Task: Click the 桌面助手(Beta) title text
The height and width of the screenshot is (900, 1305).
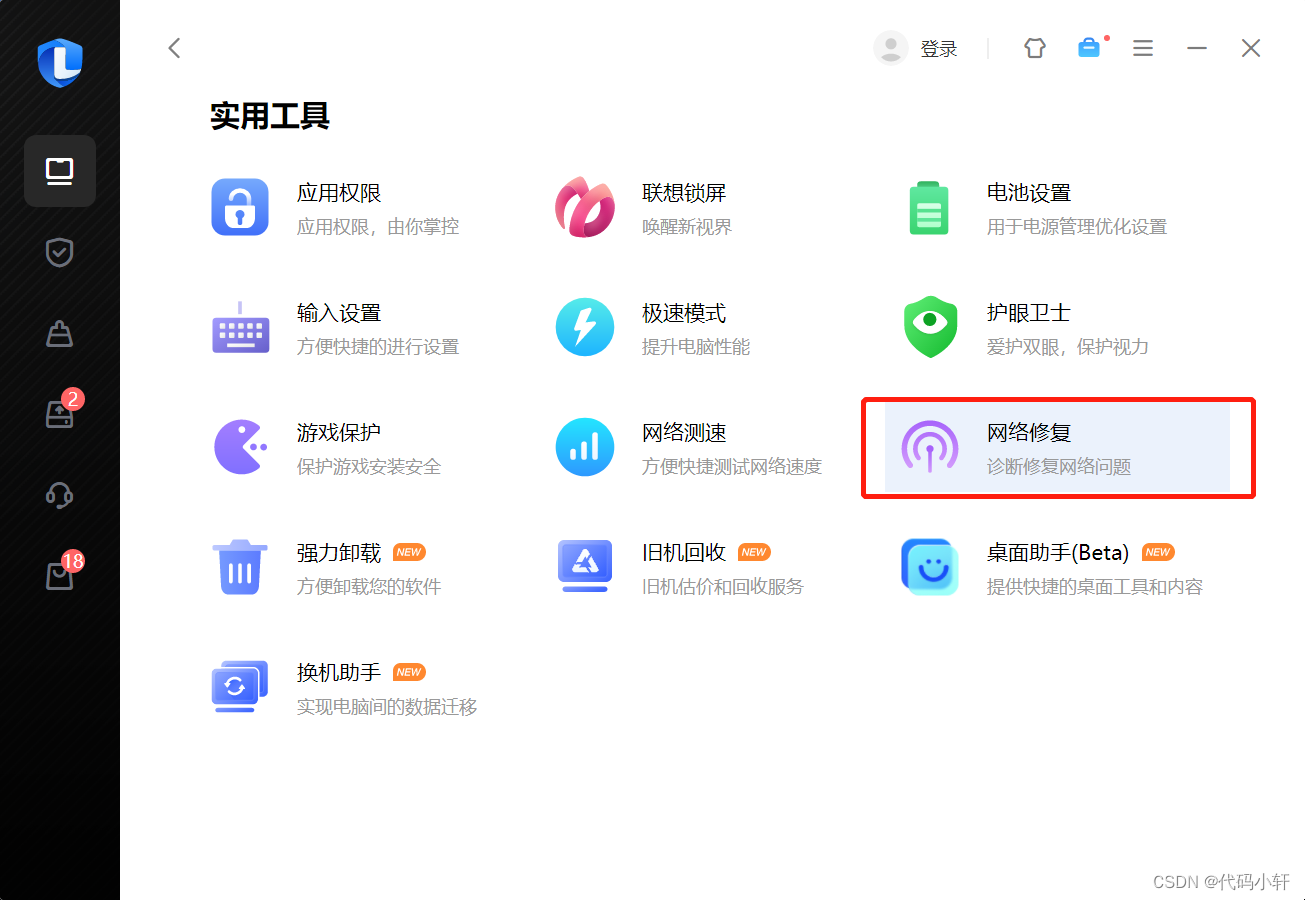Action: pyautogui.click(x=1058, y=553)
